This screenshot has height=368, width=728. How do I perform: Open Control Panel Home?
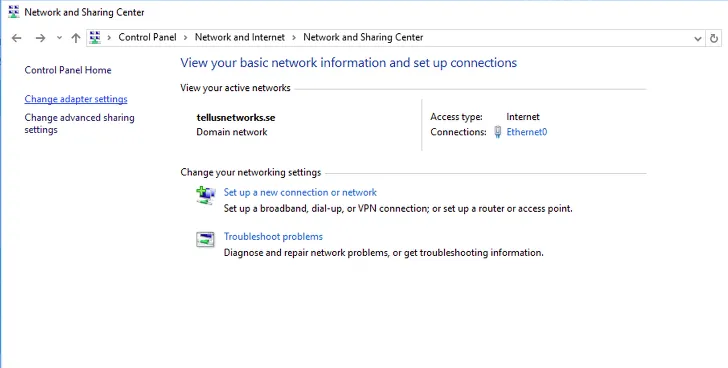68,70
